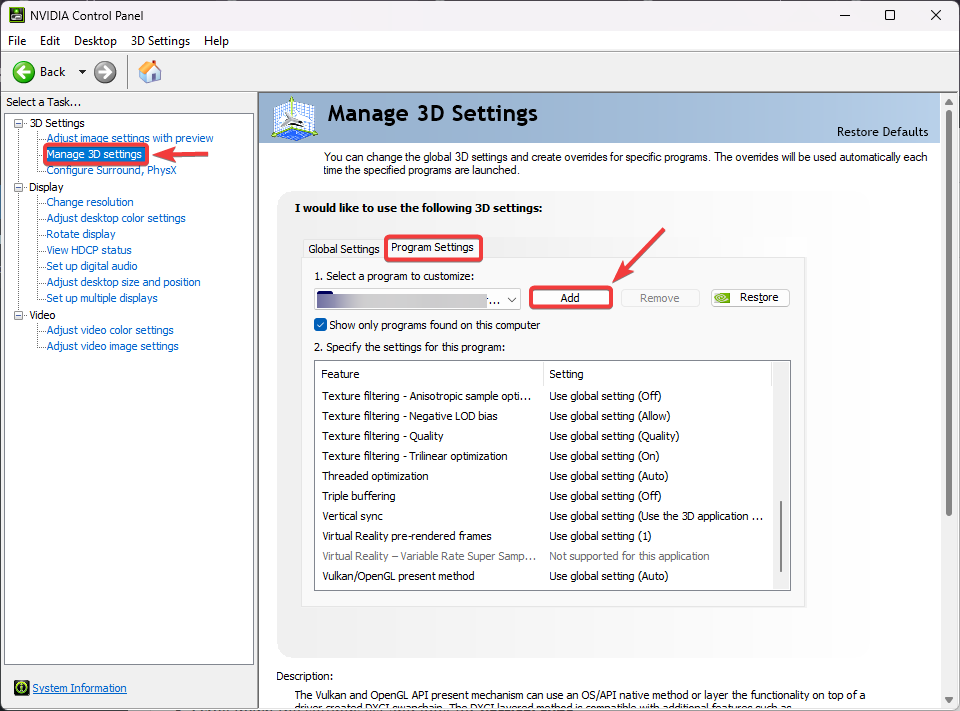Screen dimensions: 960x711
Task: Click the System Information icon
Action: [x=21, y=688]
